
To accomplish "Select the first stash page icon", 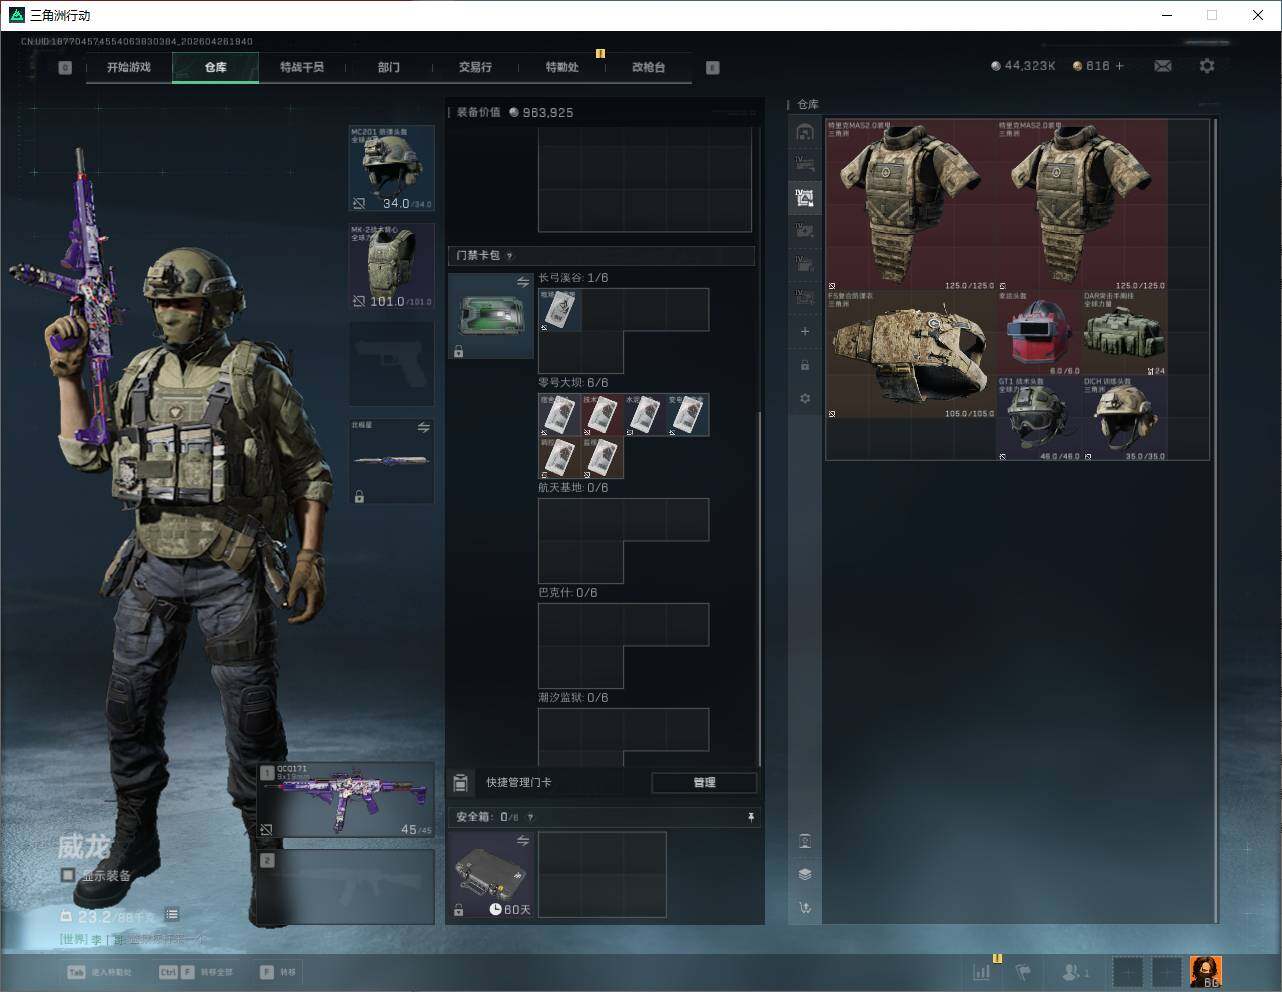I will point(805,132).
